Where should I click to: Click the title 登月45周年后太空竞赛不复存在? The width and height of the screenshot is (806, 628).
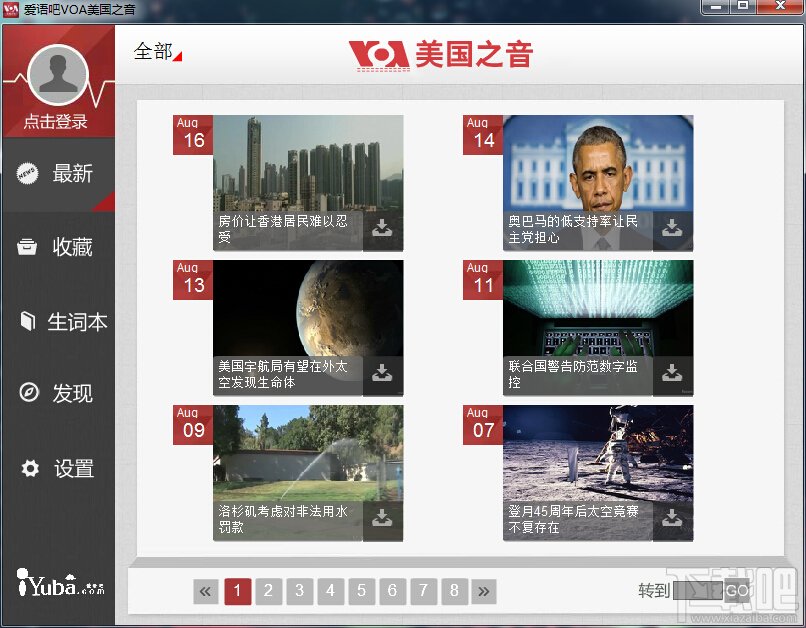573,519
